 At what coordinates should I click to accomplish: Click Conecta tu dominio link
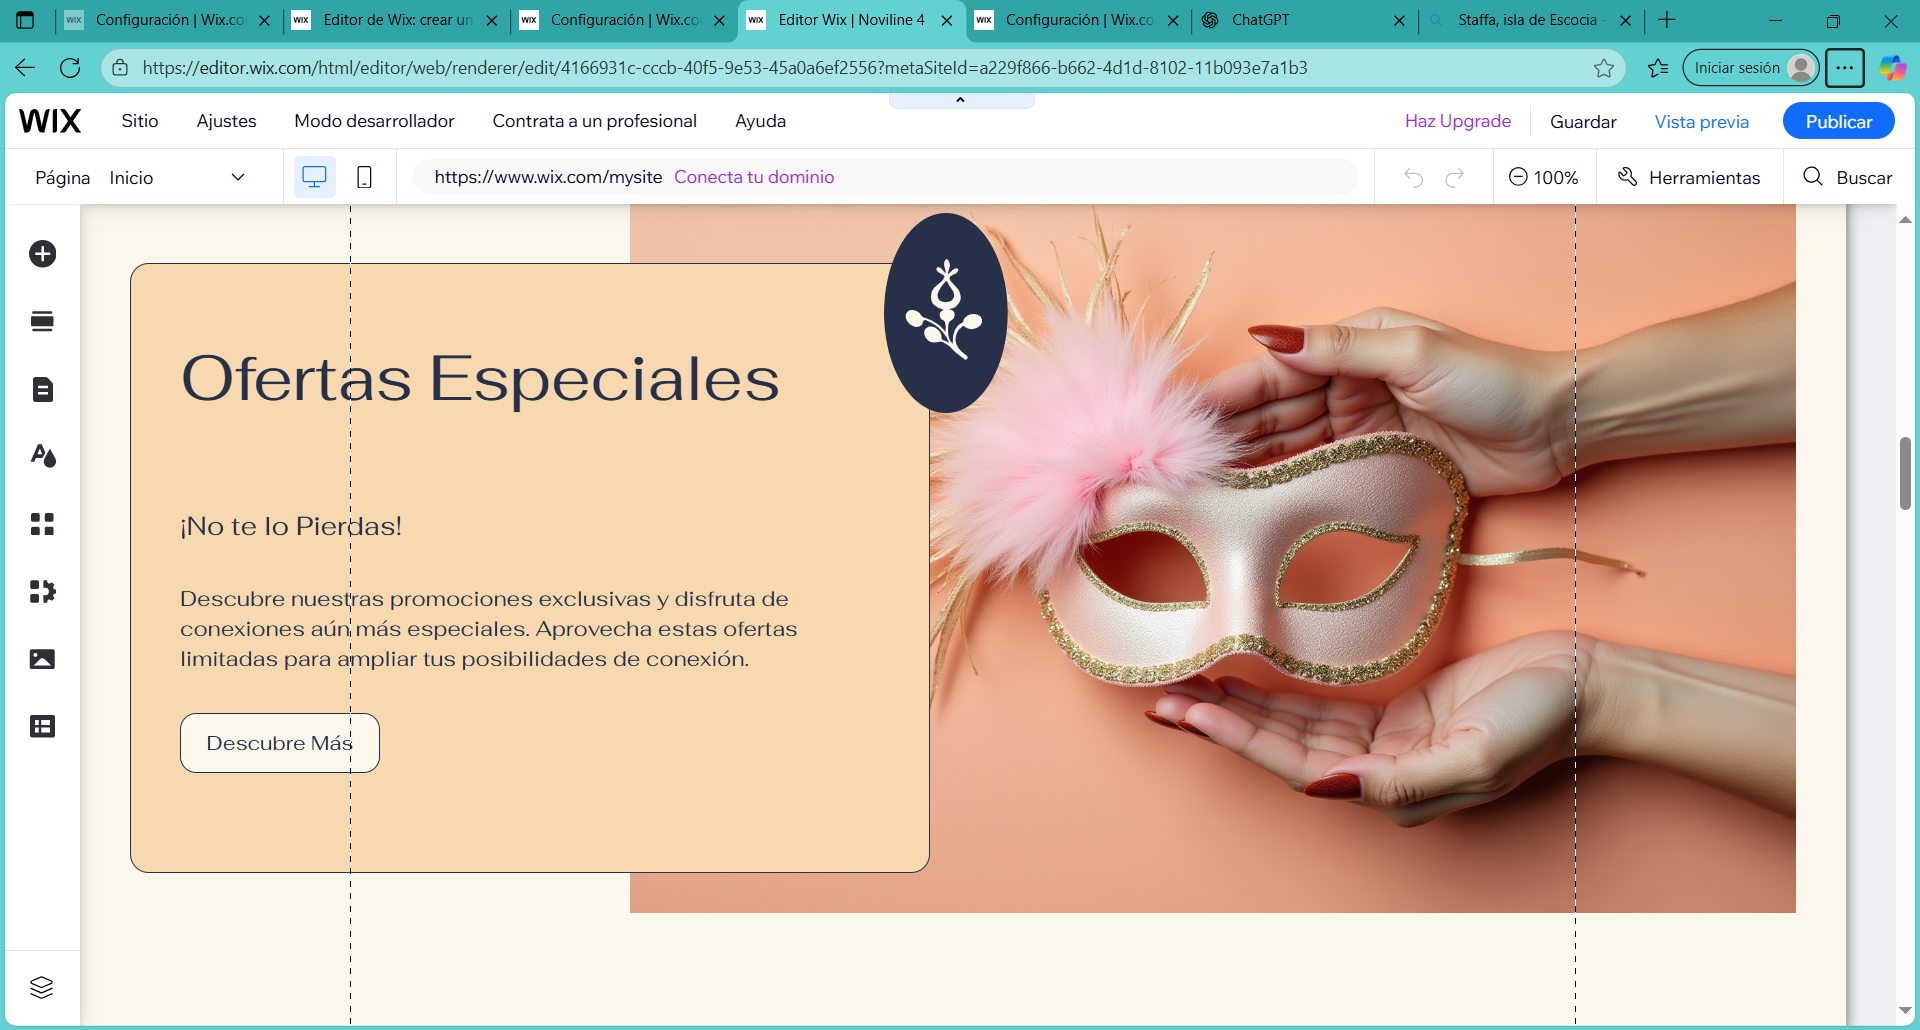coord(754,177)
